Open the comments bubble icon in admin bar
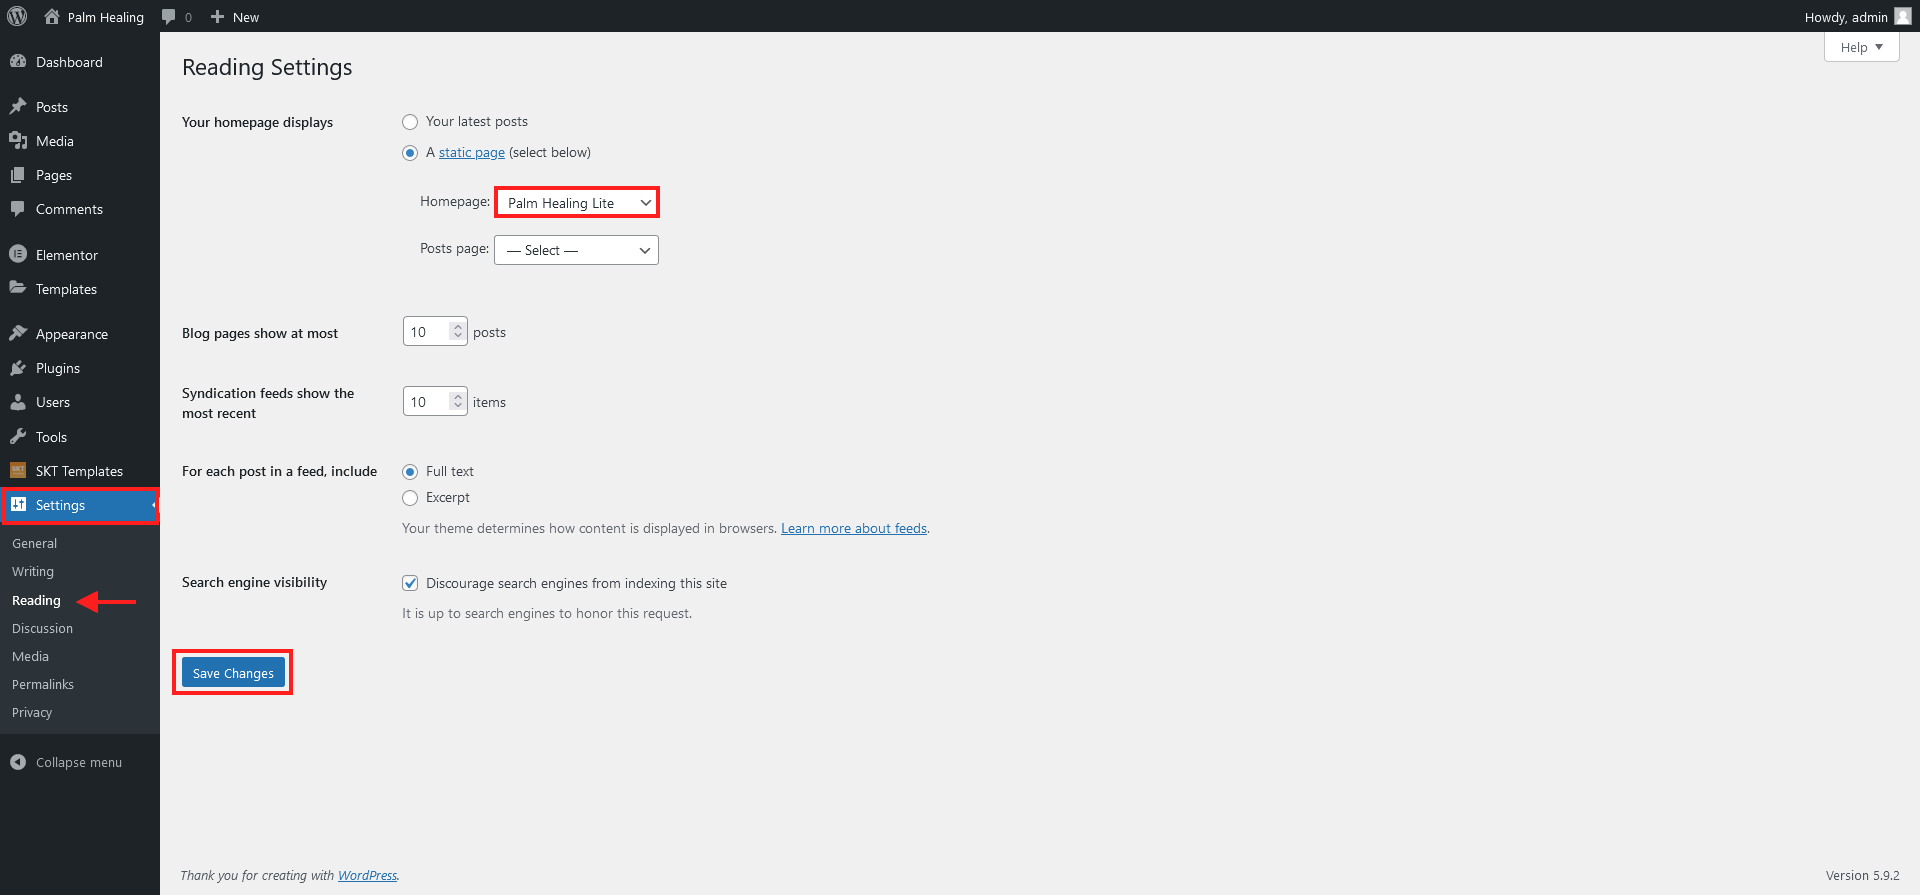1920x895 pixels. pos(169,17)
